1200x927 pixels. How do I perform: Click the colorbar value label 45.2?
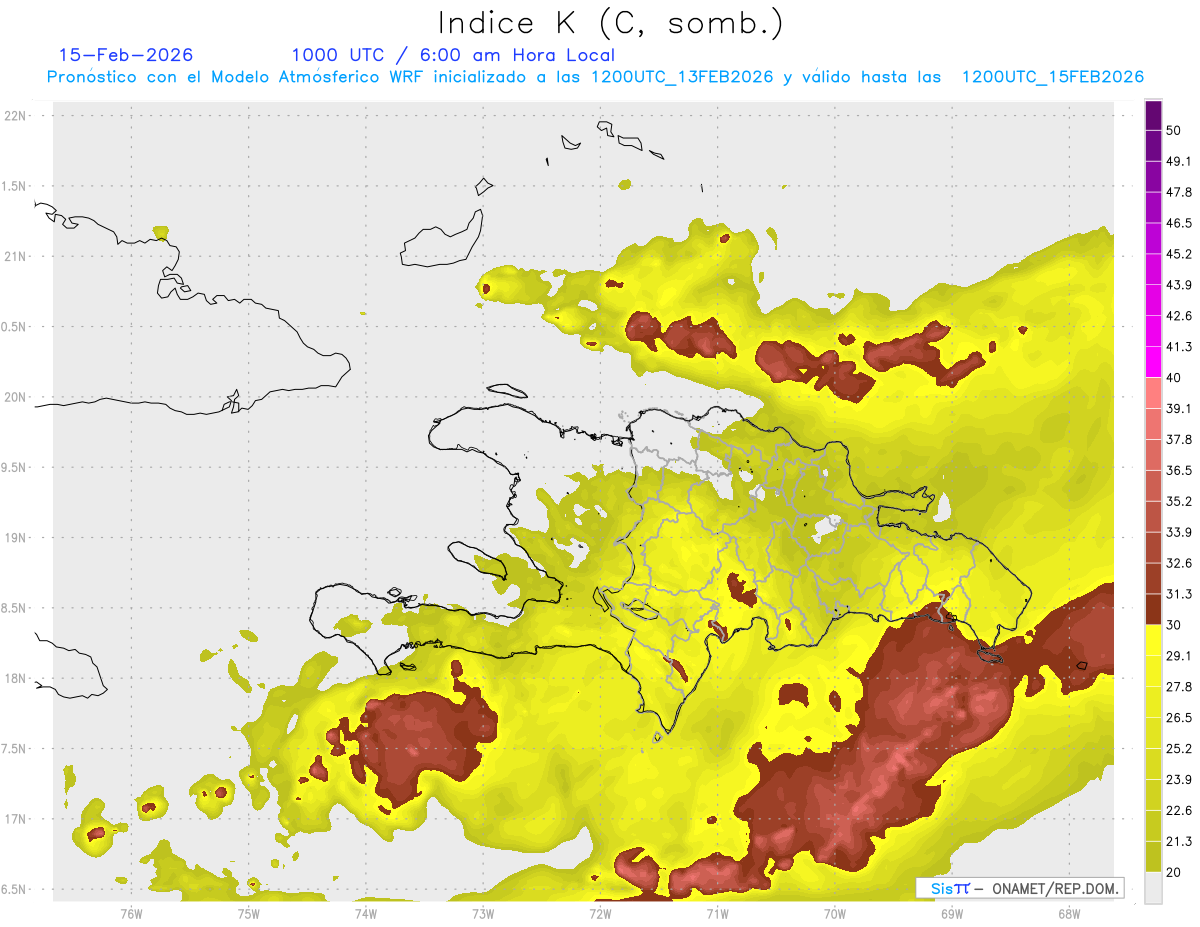coord(1178,254)
